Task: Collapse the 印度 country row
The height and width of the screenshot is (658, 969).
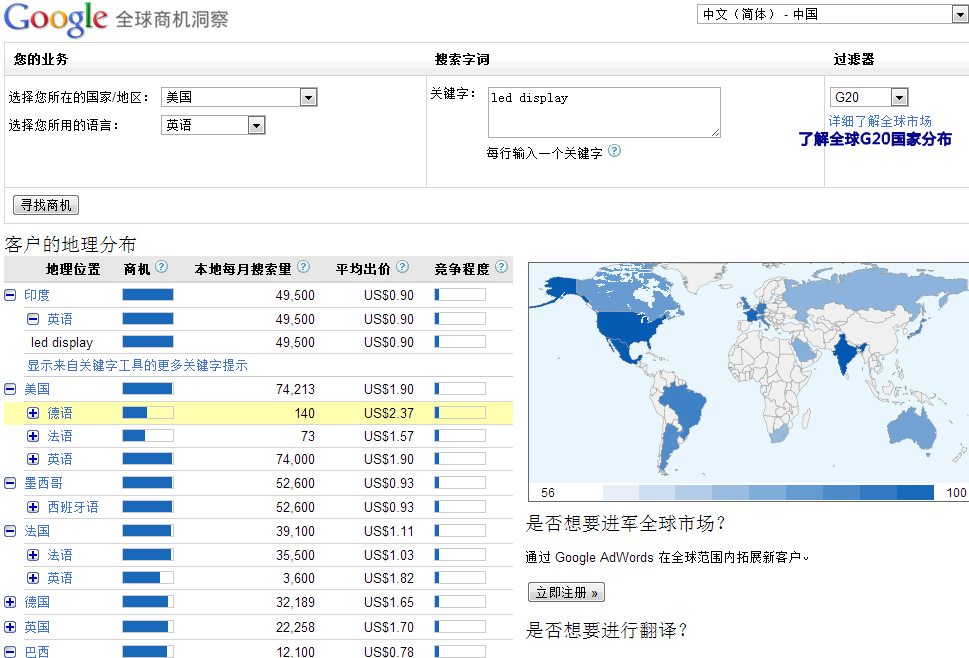Action: click(x=10, y=295)
